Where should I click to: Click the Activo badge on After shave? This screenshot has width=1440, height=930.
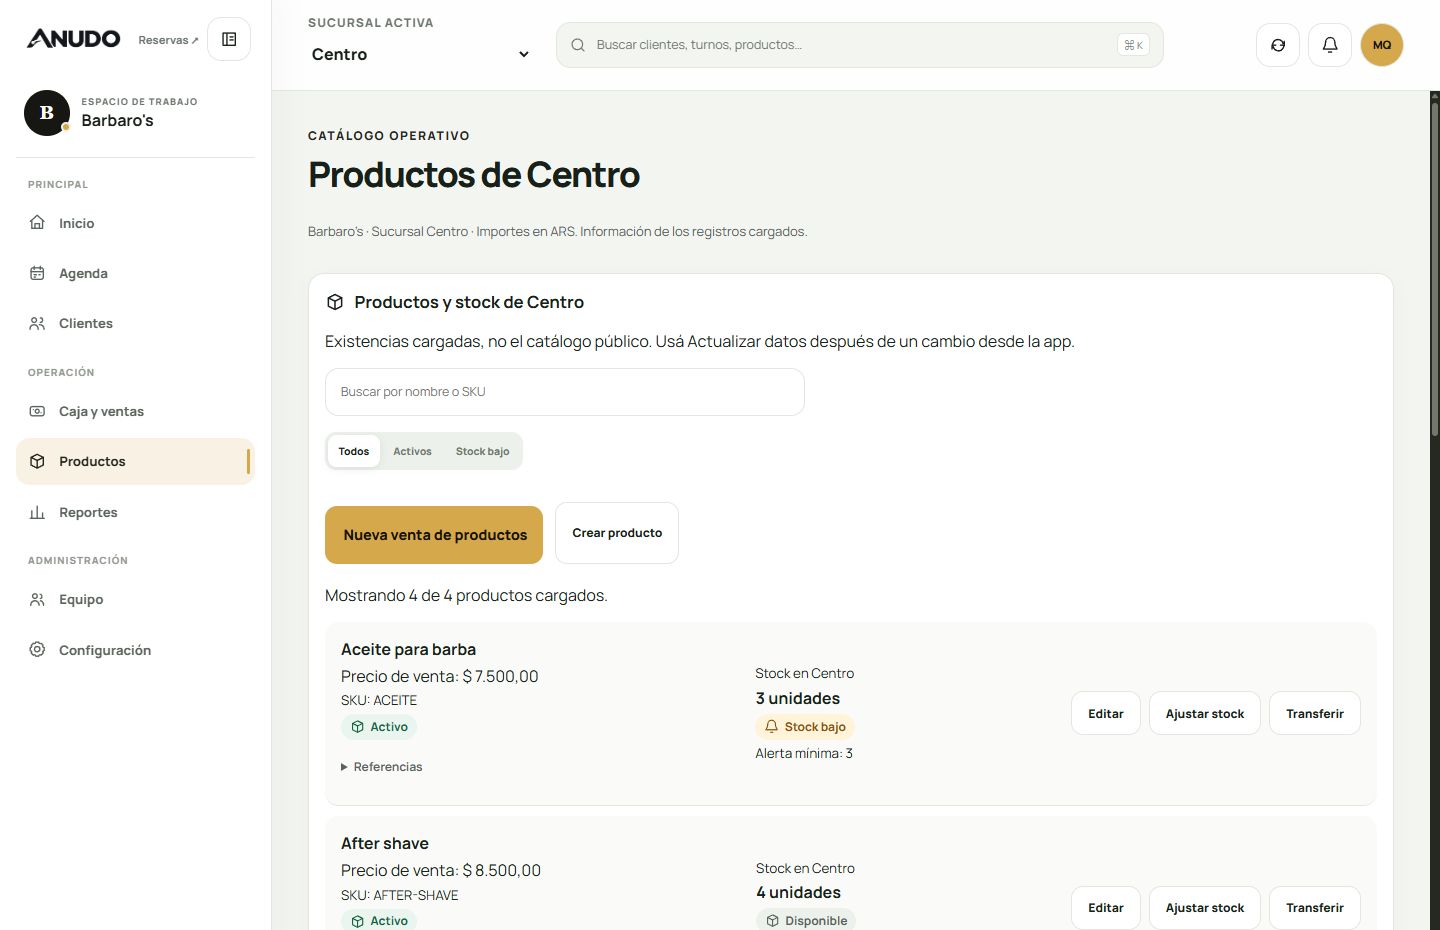click(379, 920)
